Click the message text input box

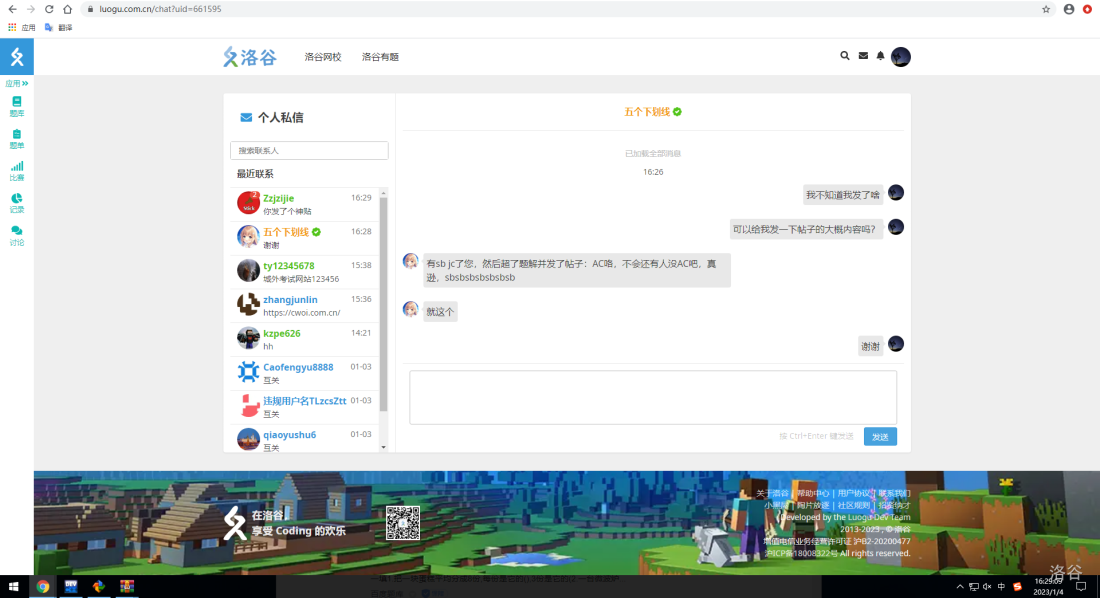(x=652, y=397)
